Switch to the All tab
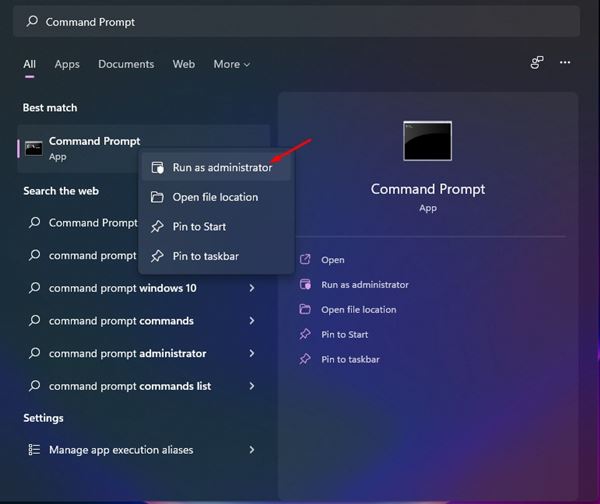Viewport: 600px width, 504px height. (x=29, y=64)
